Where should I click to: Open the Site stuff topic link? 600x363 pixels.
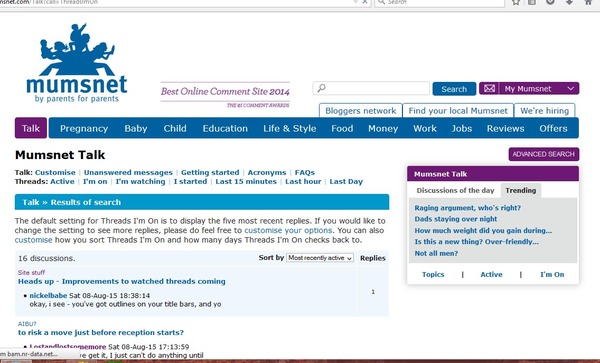[x=31, y=273]
